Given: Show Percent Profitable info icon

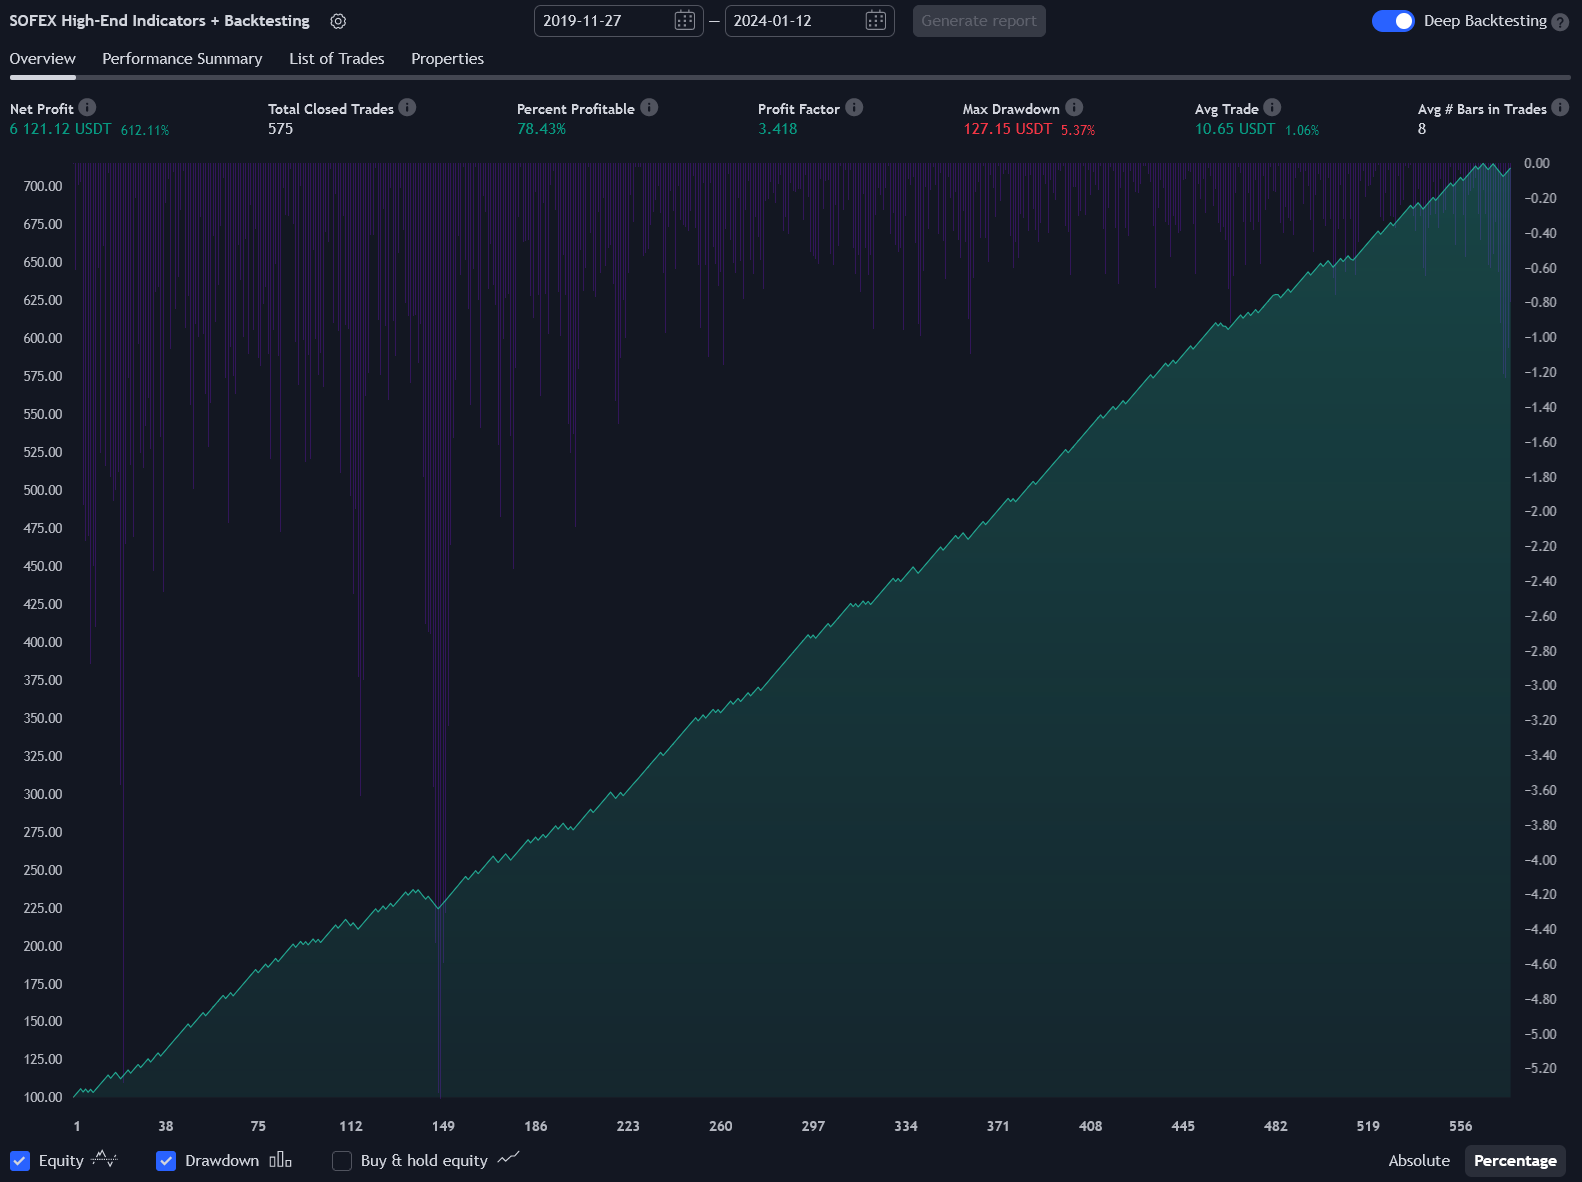Looking at the screenshot, I should click(649, 107).
